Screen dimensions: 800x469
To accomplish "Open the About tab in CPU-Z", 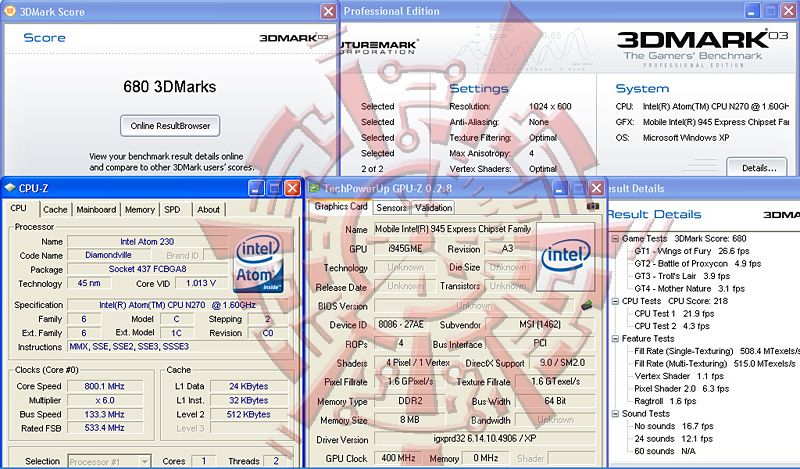I will 208,209.
